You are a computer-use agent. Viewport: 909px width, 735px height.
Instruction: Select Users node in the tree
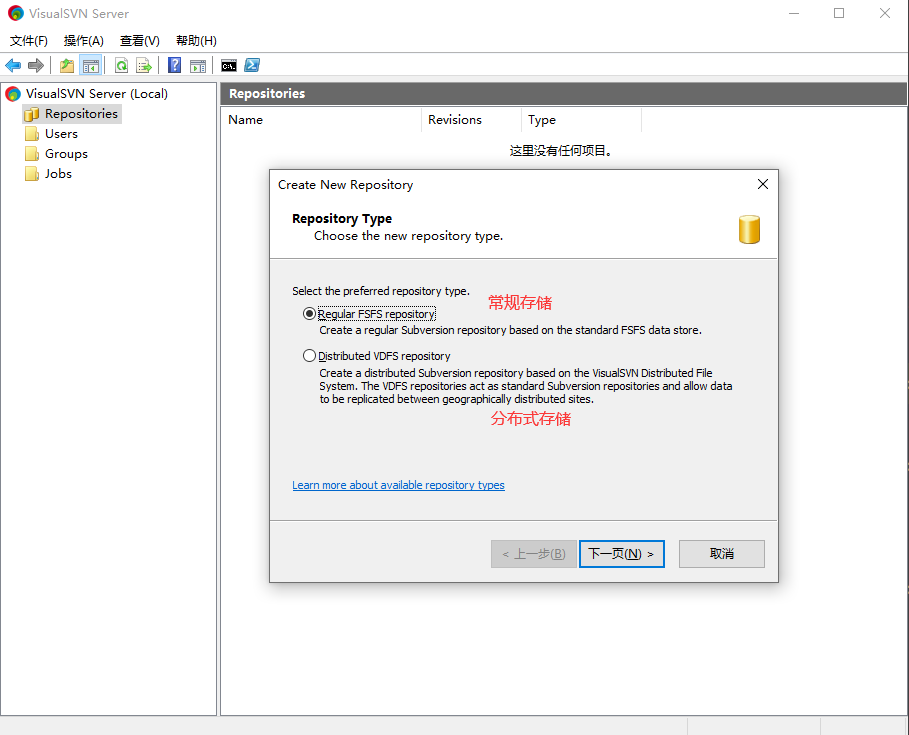[x=61, y=134]
